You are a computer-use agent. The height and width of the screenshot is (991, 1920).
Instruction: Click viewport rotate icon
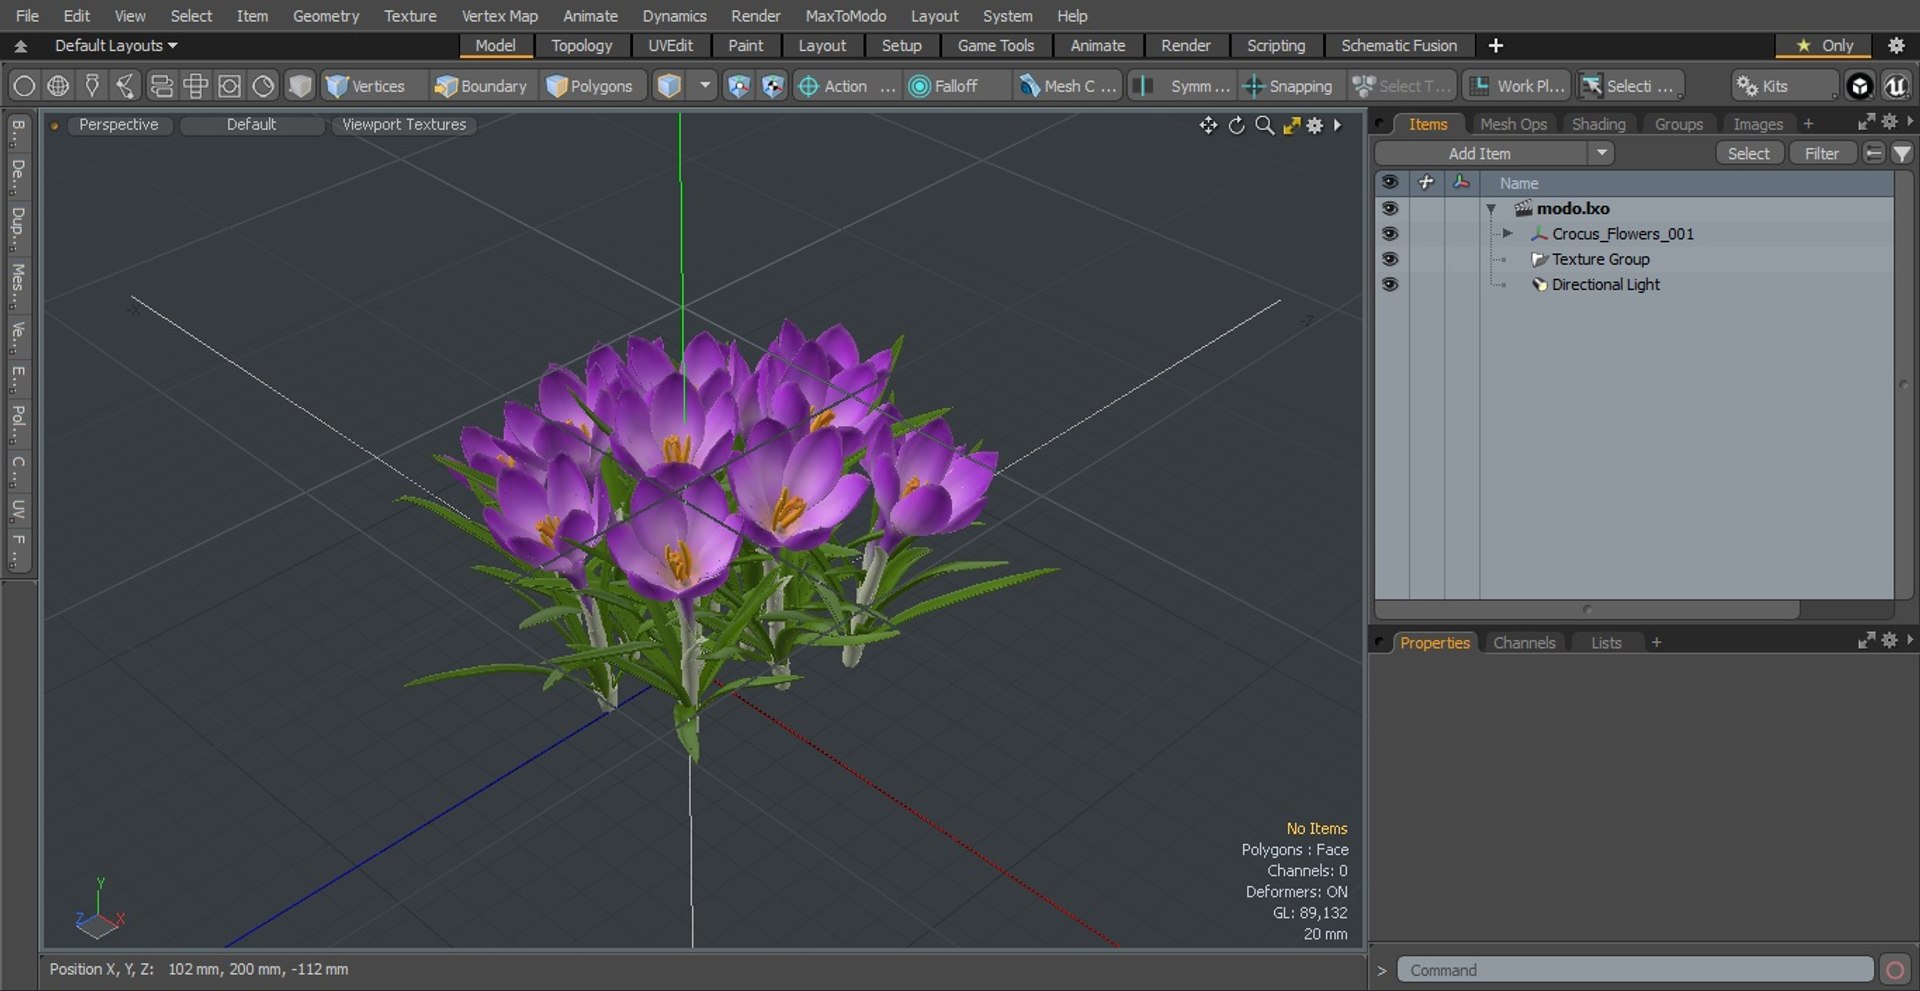(x=1236, y=125)
